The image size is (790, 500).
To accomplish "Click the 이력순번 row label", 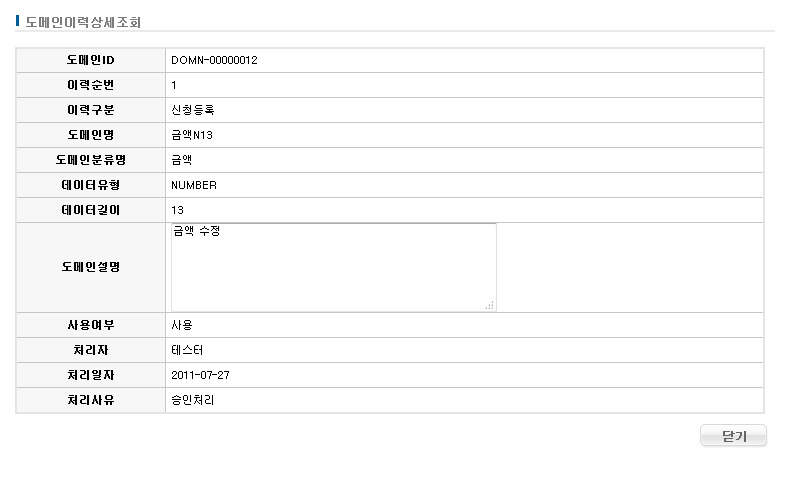I will [x=90, y=85].
